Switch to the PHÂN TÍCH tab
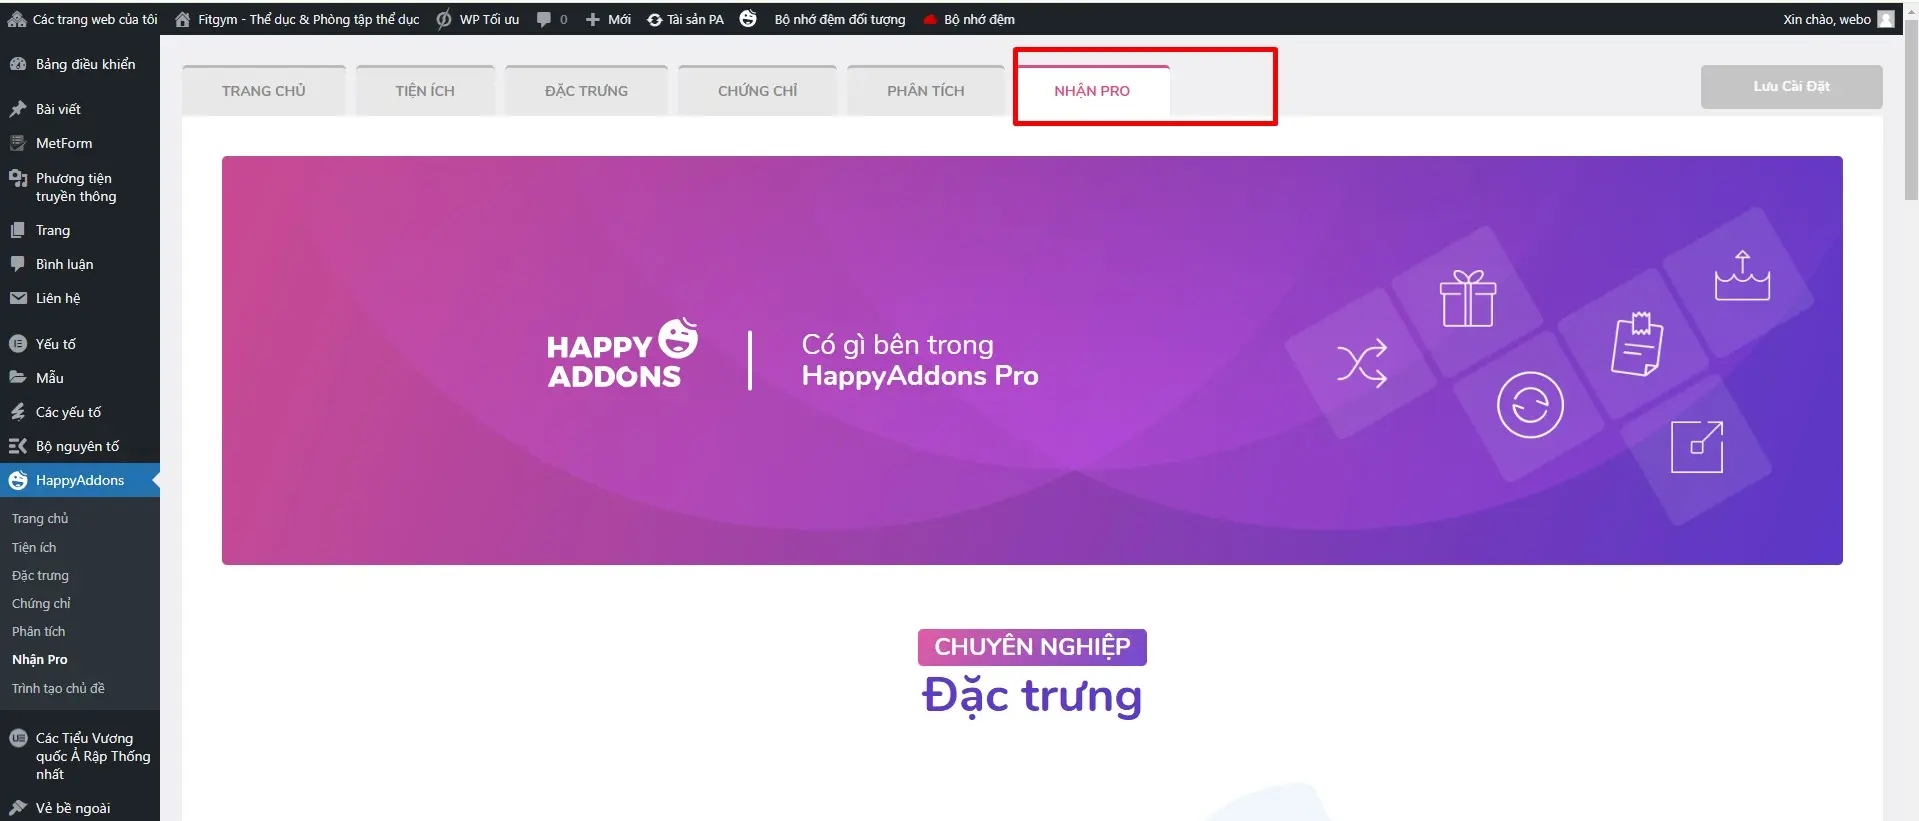Image resolution: width=1919 pixels, height=821 pixels. [926, 90]
